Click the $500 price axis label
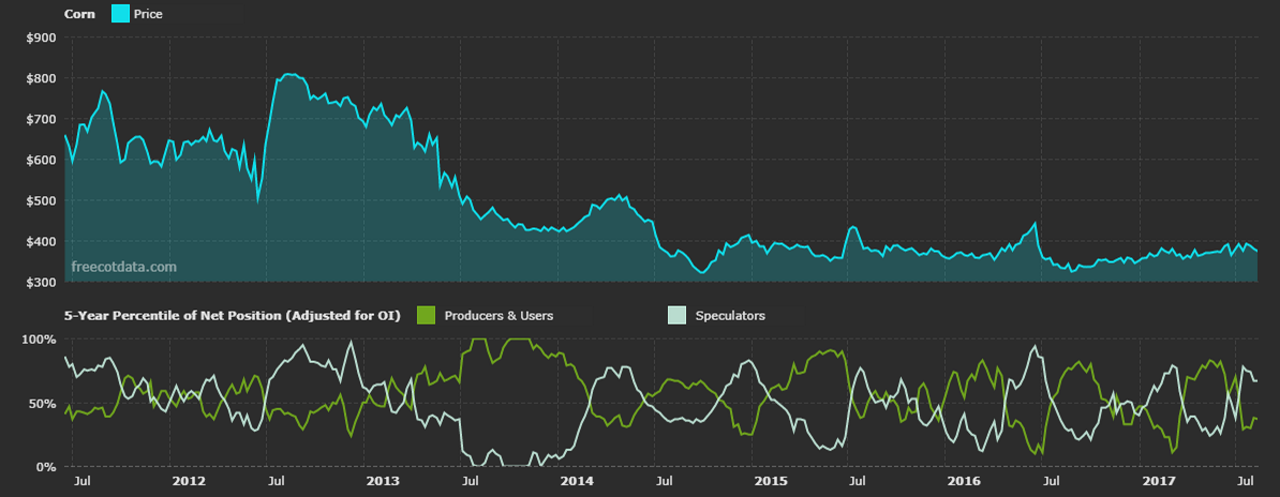 40,201
